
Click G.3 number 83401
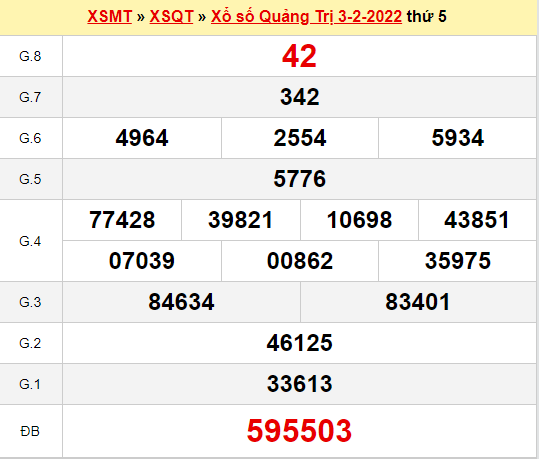[418, 302]
